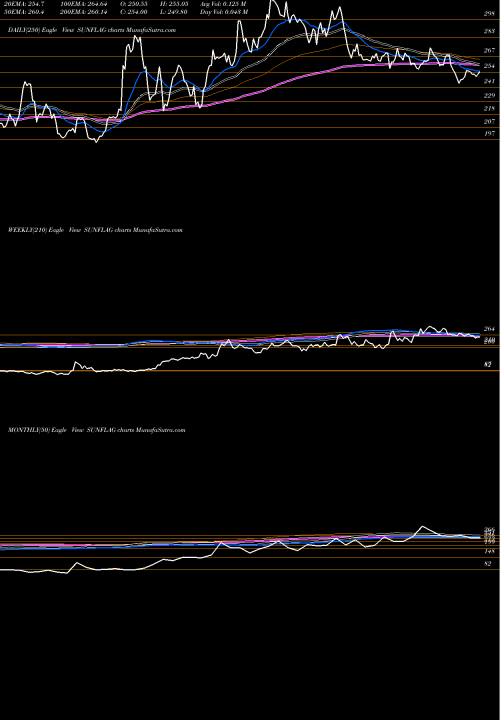Click the high price 'H:' value
The width and height of the screenshot is (500, 720).
[174, 4]
